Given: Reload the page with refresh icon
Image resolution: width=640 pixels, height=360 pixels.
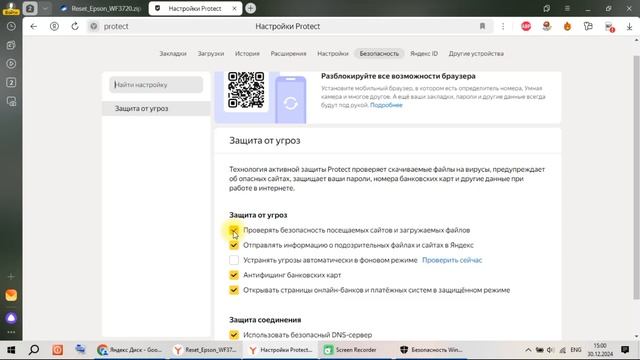Looking at the screenshot, I should [x=75, y=27].
